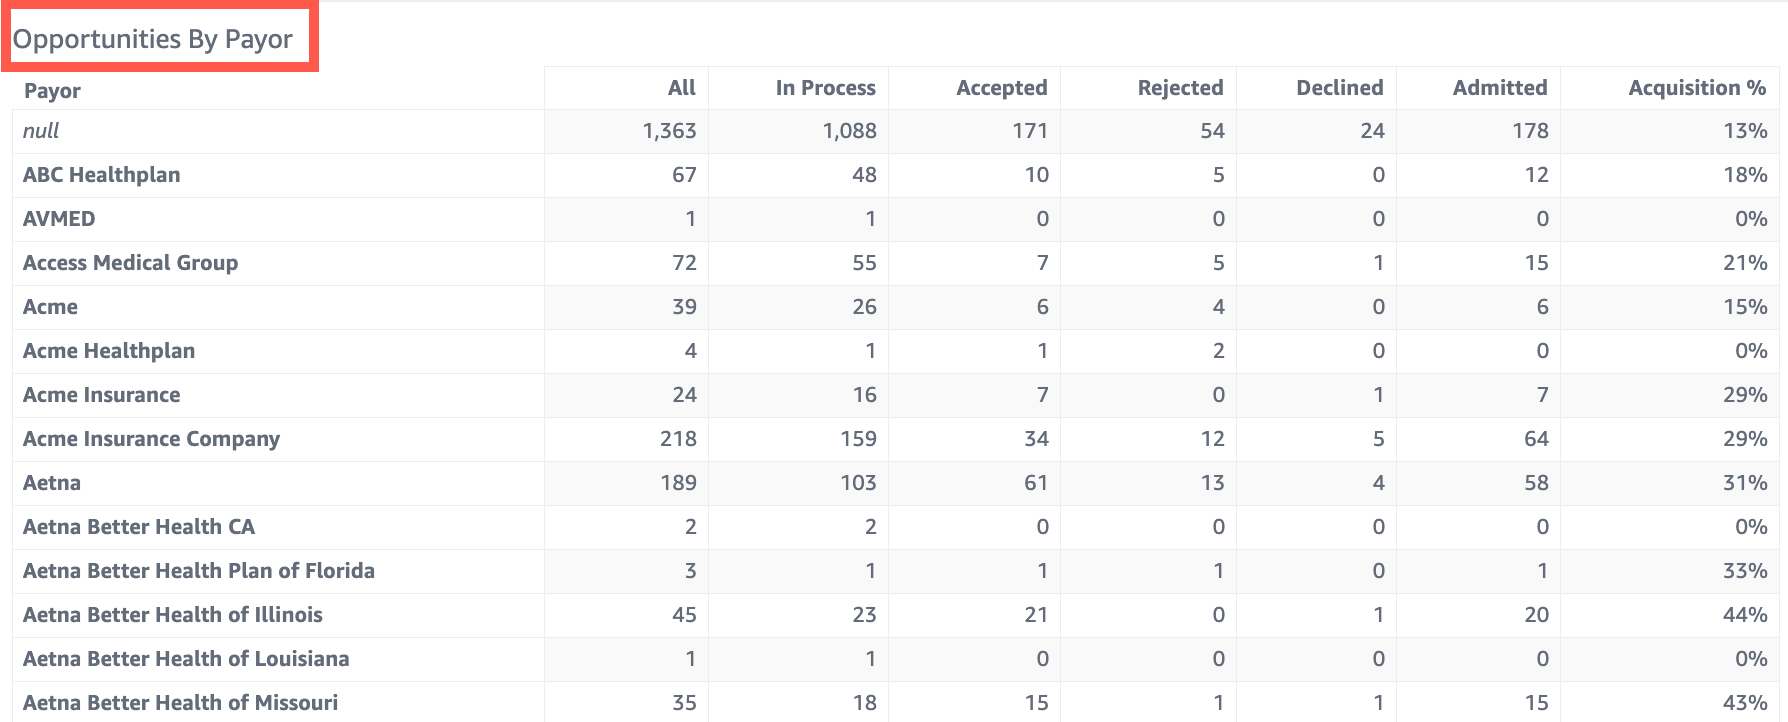
Task: Sort table by Accepted column
Action: coord(1001,88)
